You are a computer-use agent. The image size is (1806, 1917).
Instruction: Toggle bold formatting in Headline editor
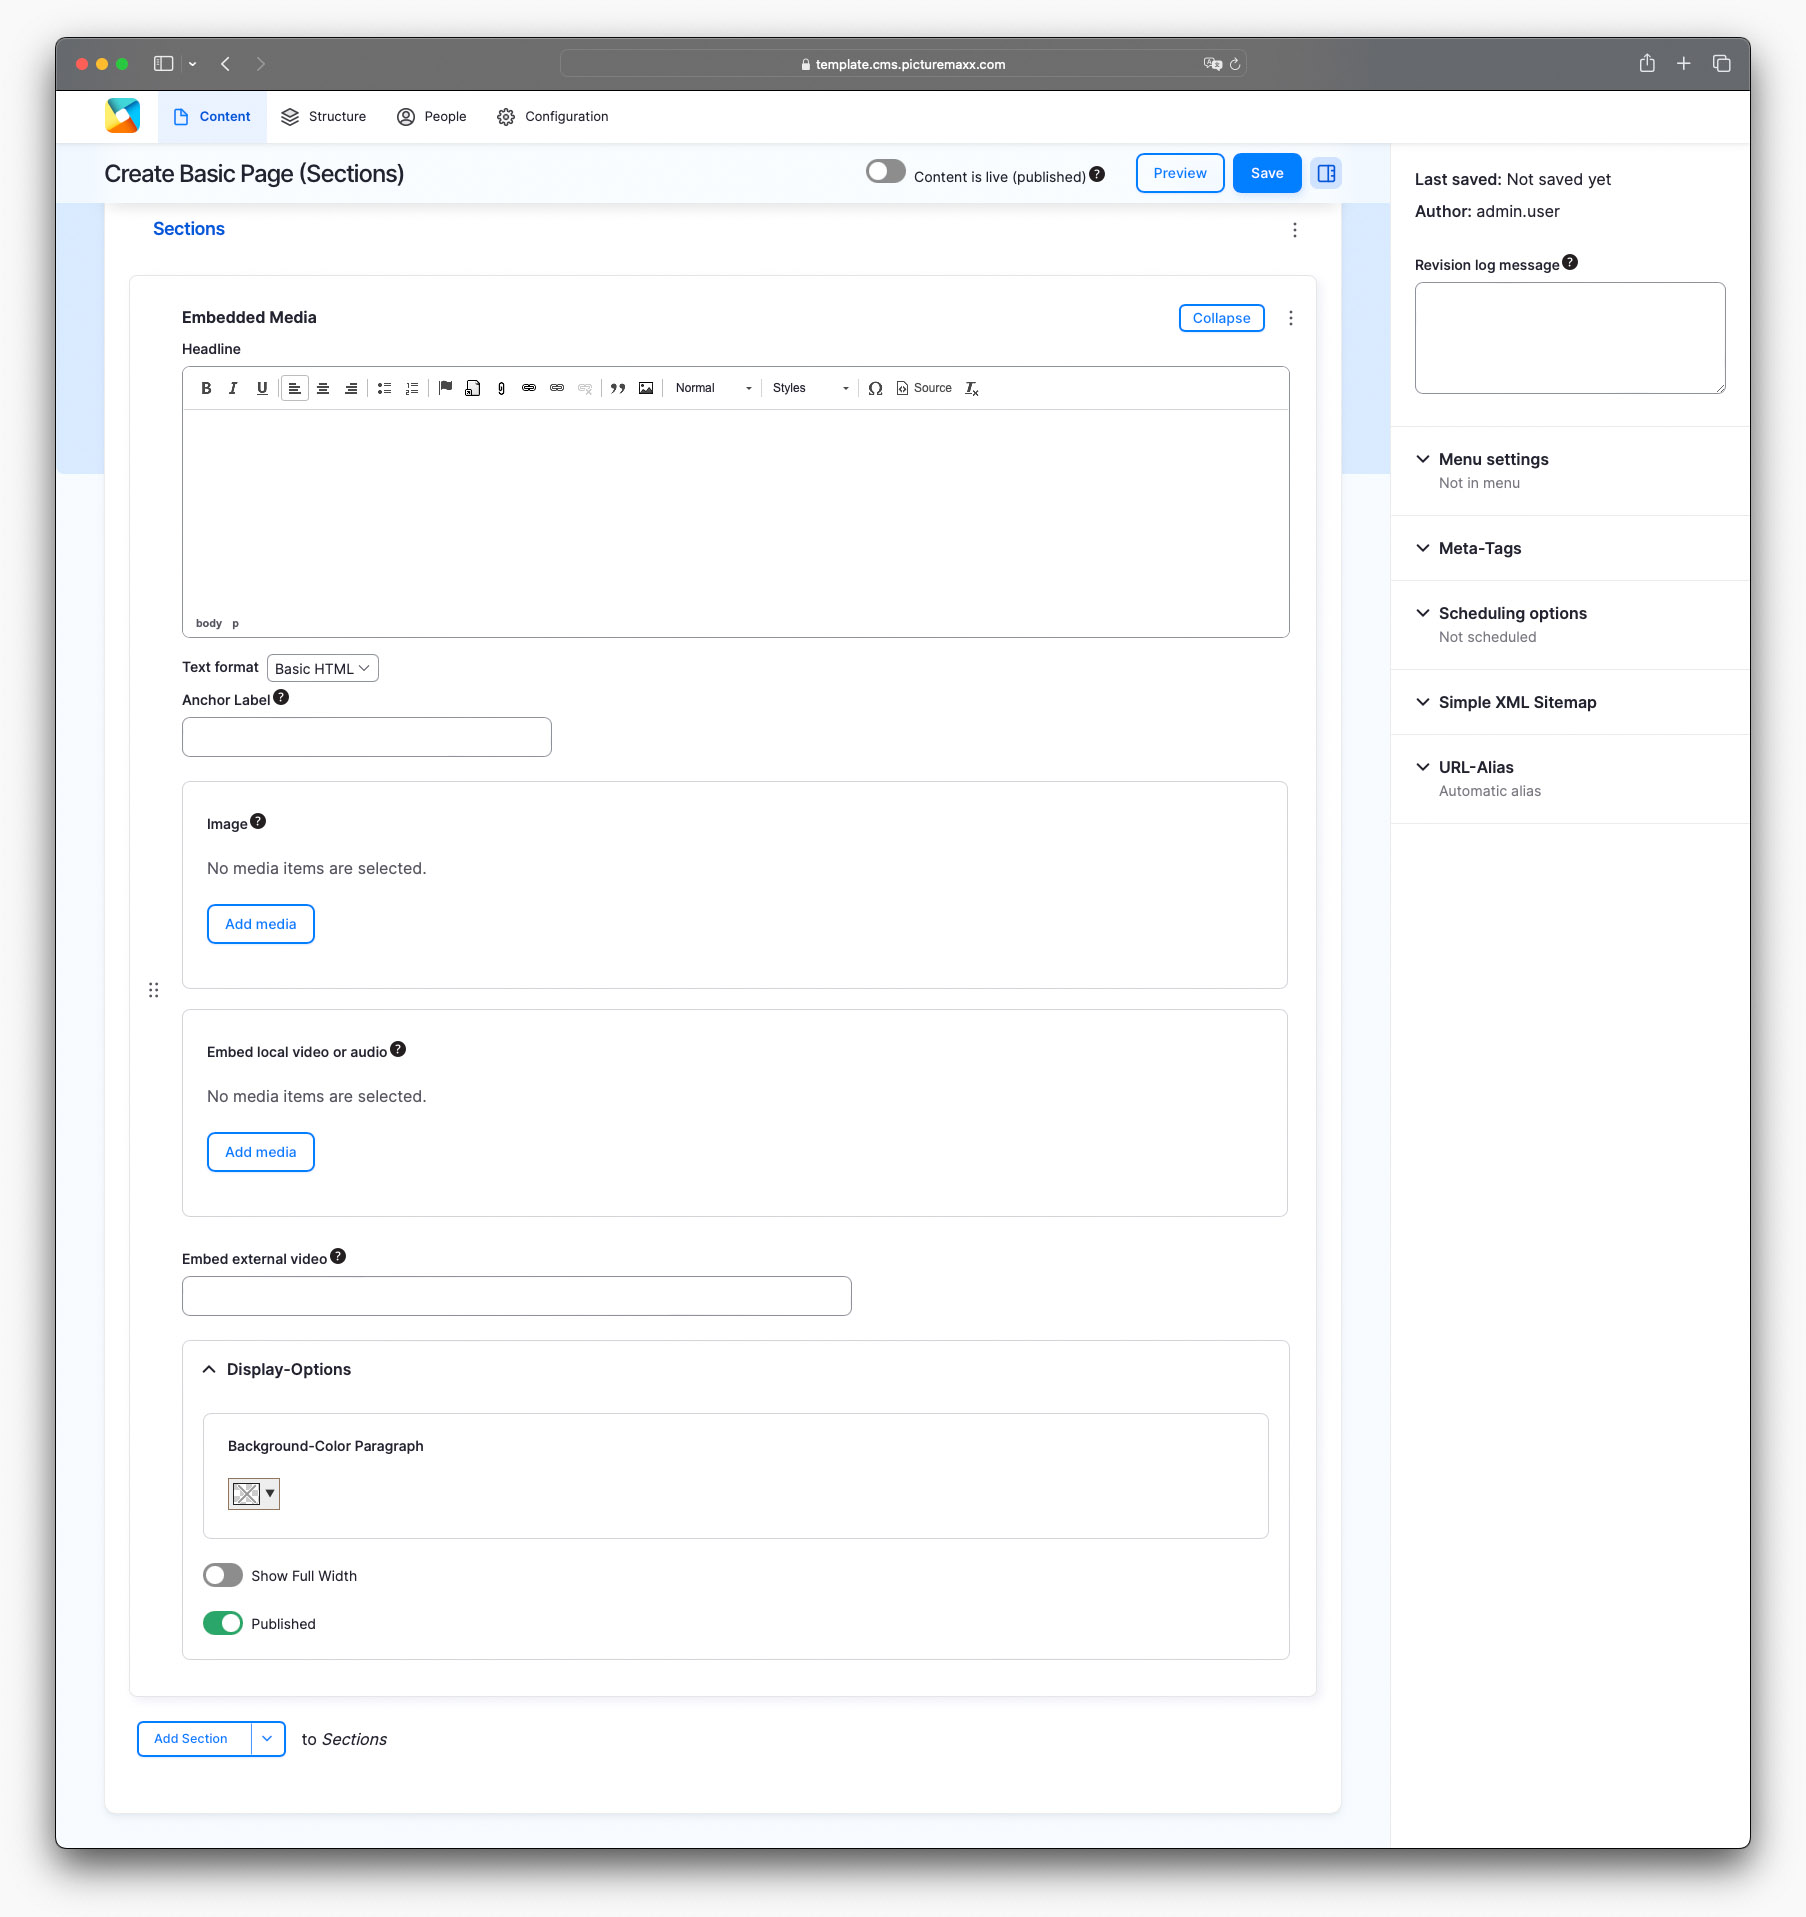coord(206,388)
